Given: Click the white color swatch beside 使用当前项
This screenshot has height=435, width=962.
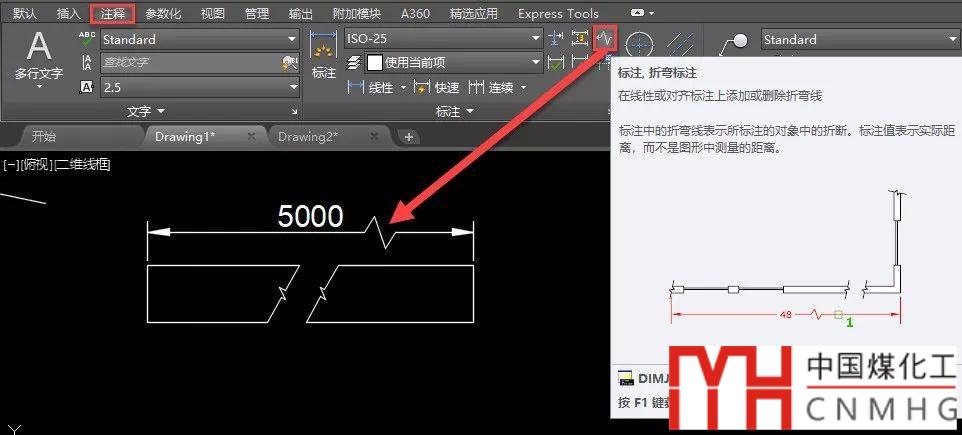Looking at the screenshot, I should [374, 63].
